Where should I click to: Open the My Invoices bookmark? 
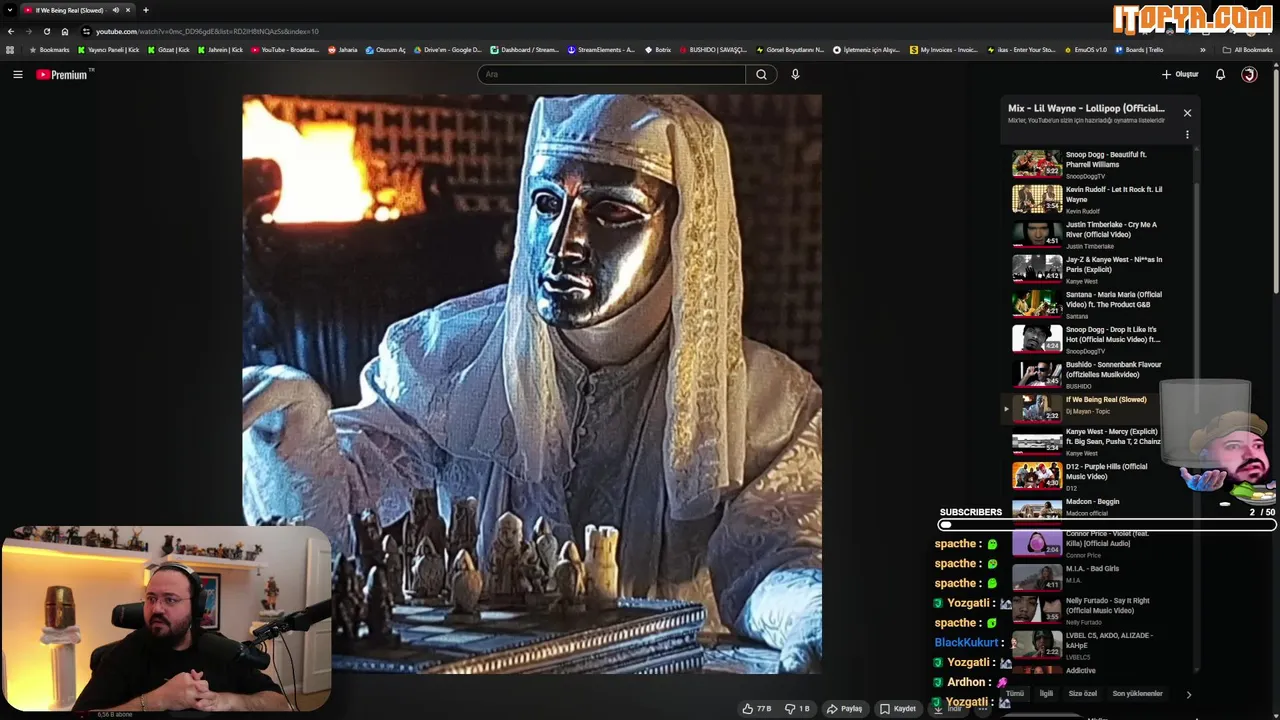point(943,50)
